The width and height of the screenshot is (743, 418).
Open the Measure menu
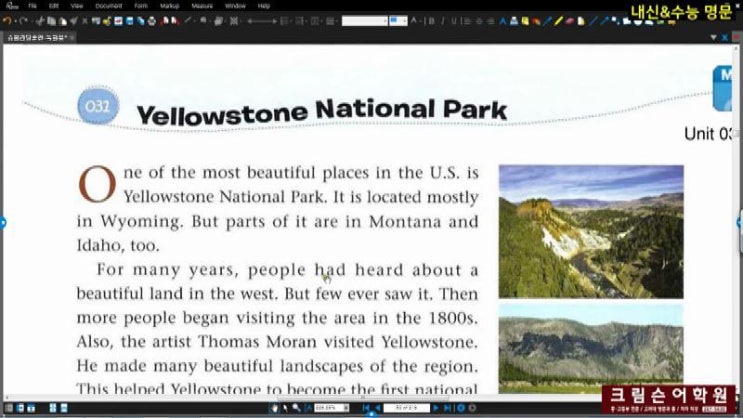coord(202,6)
